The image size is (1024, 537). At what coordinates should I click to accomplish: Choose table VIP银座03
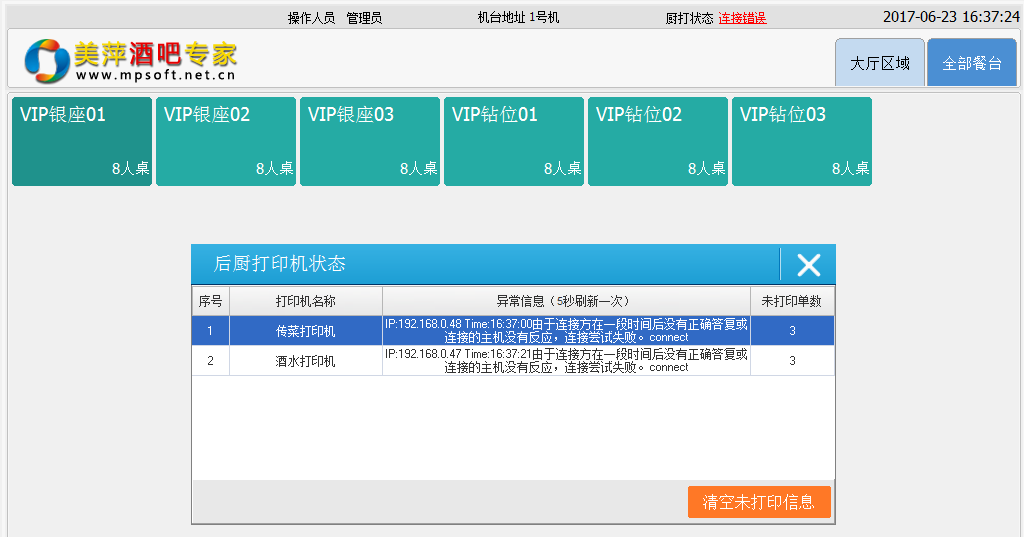click(x=370, y=141)
